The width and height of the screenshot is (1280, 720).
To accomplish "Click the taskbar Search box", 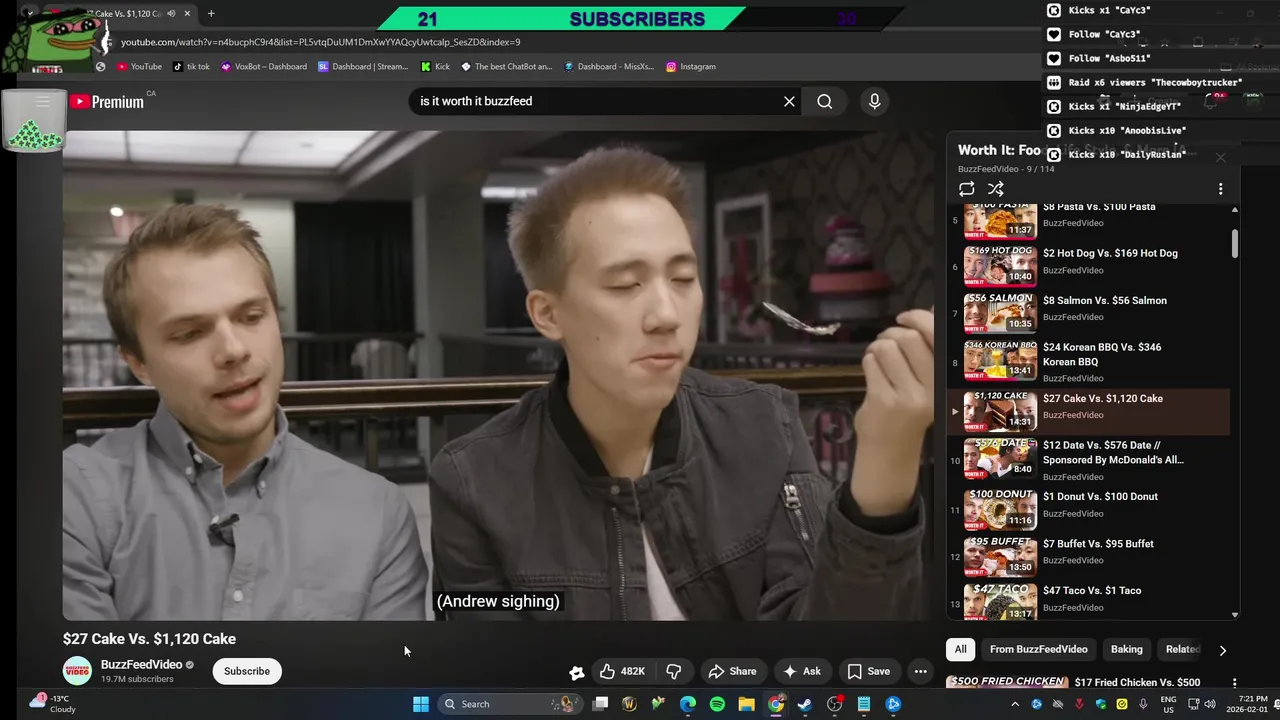I will tap(510, 704).
